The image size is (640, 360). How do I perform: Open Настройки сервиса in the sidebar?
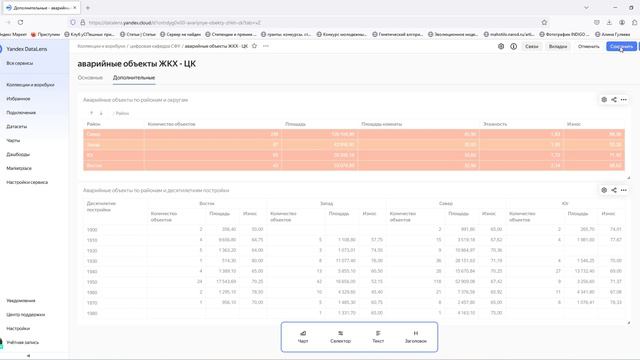[27, 182]
